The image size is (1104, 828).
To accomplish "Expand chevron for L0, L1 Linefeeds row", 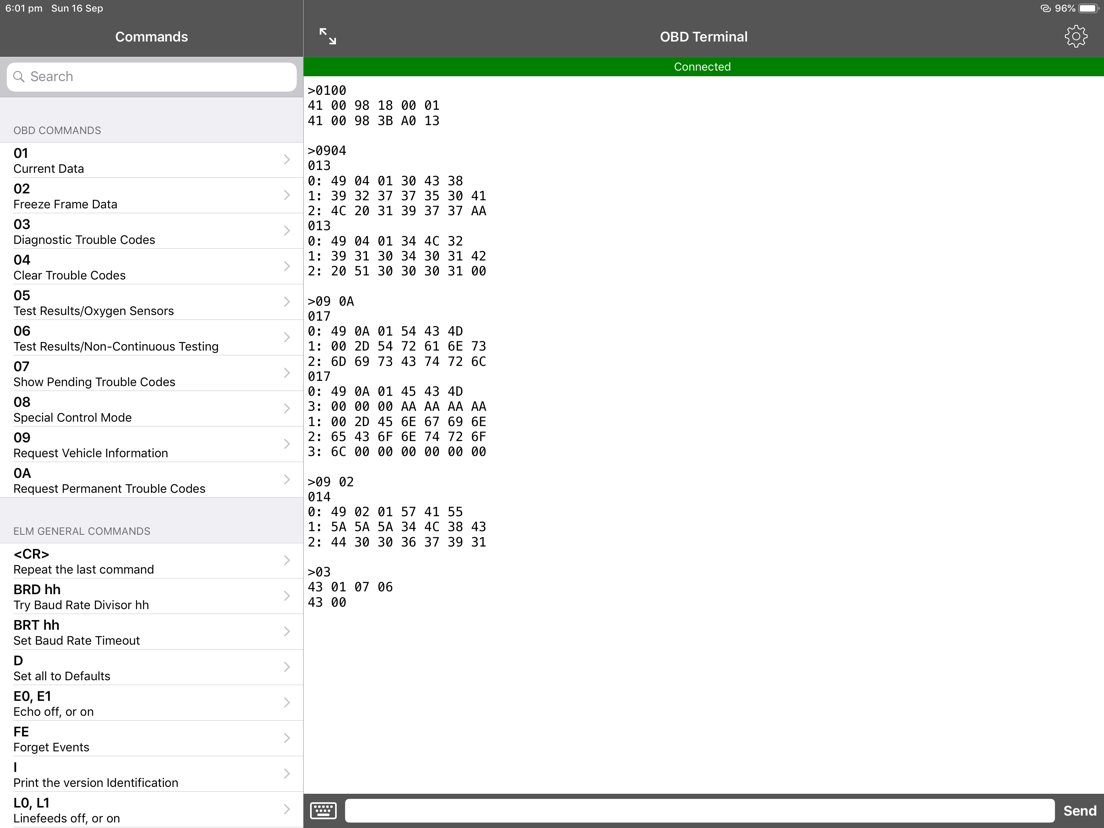I will 287,809.
